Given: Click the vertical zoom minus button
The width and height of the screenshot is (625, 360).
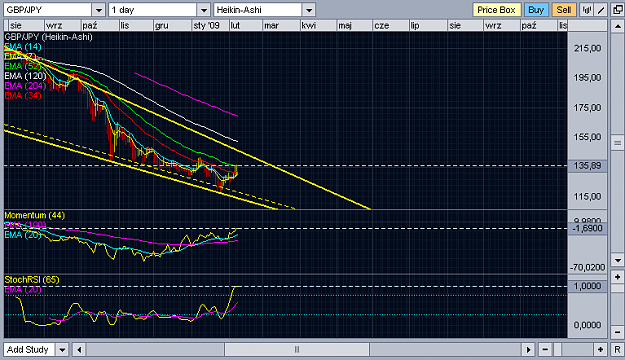Looking at the screenshot, I should coord(617,331).
